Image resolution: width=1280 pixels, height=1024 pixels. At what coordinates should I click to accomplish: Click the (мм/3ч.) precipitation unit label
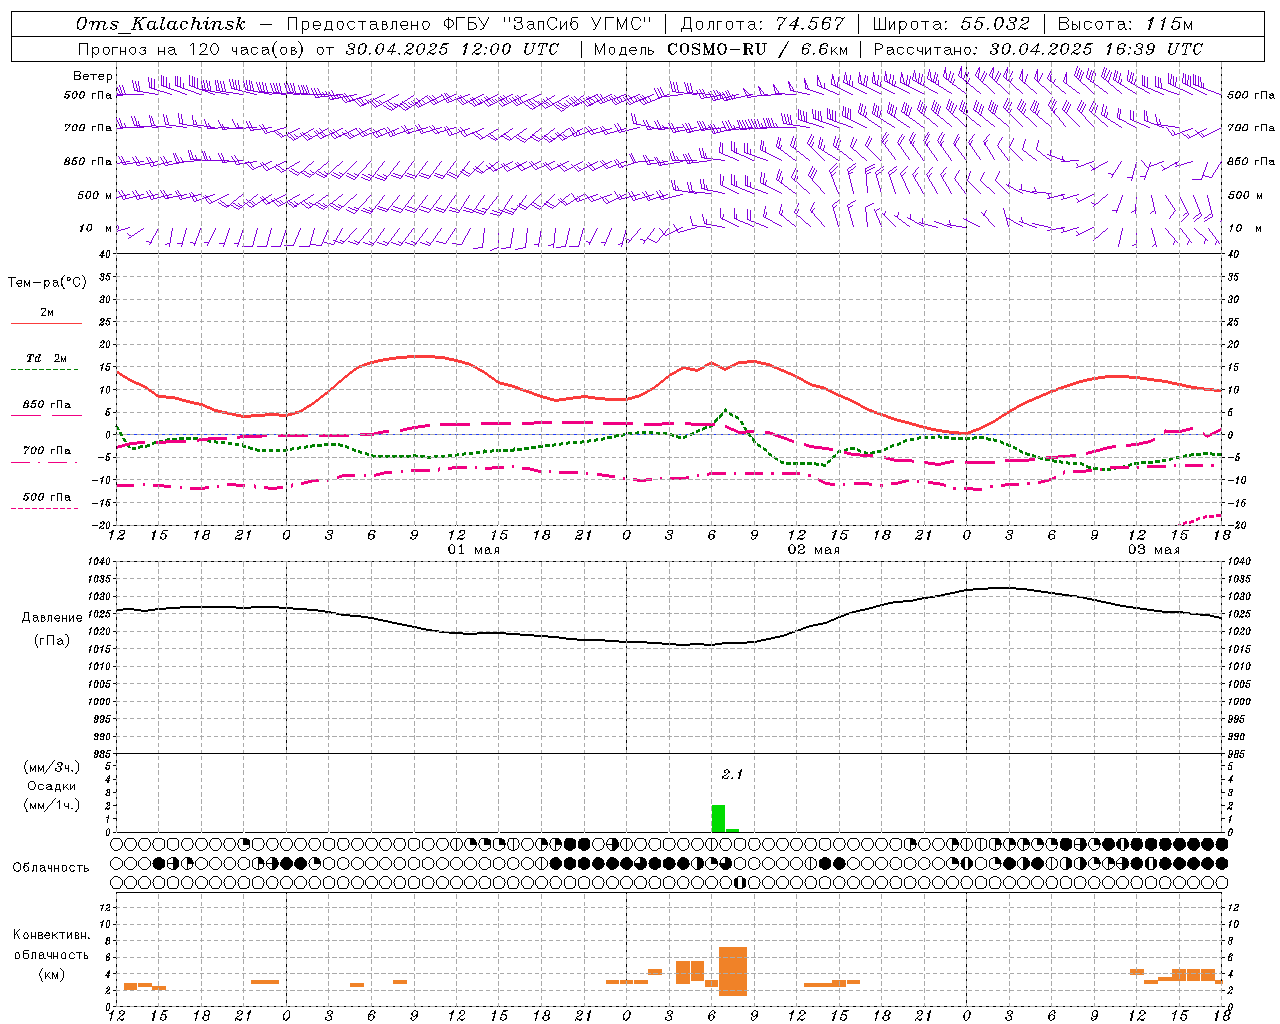[x=52, y=767]
